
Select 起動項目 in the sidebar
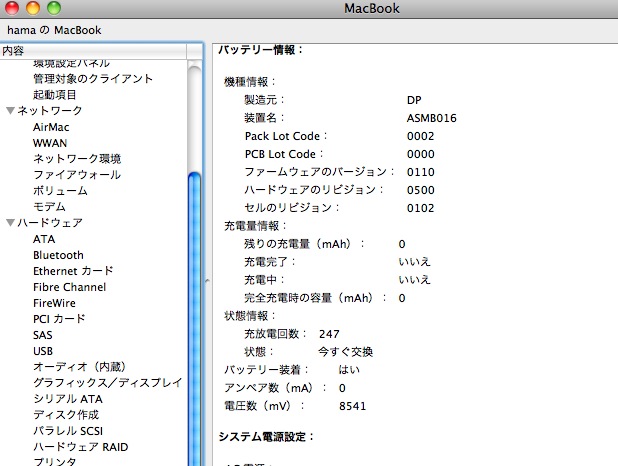[54, 95]
